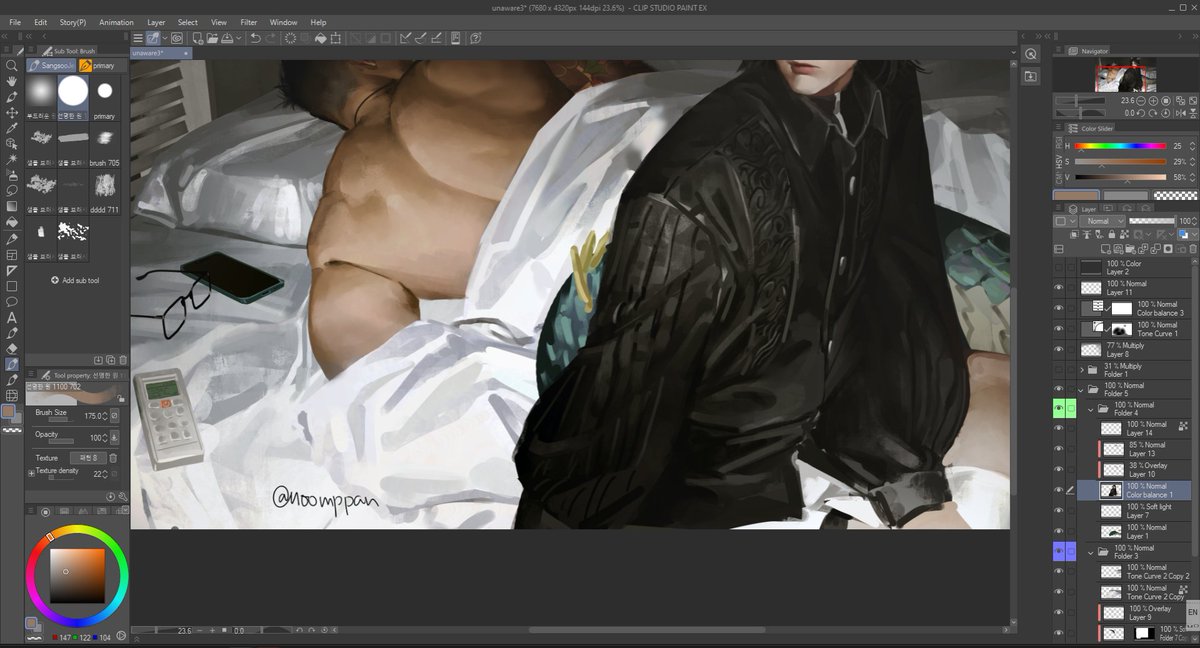Select the Text tool
This screenshot has width=1200, height=648.
pyautogui.click(x=12, y=317)
